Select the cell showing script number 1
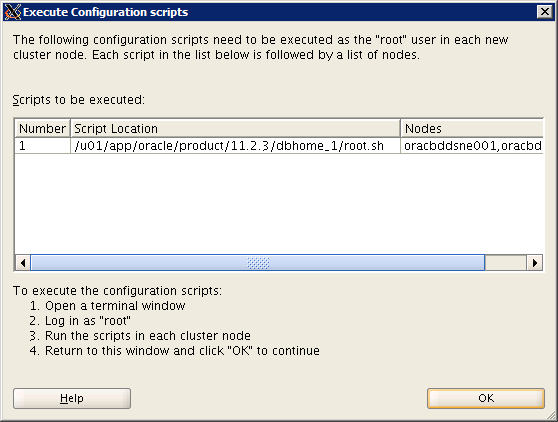The image size is (558, 422). [x=42, y=146]
